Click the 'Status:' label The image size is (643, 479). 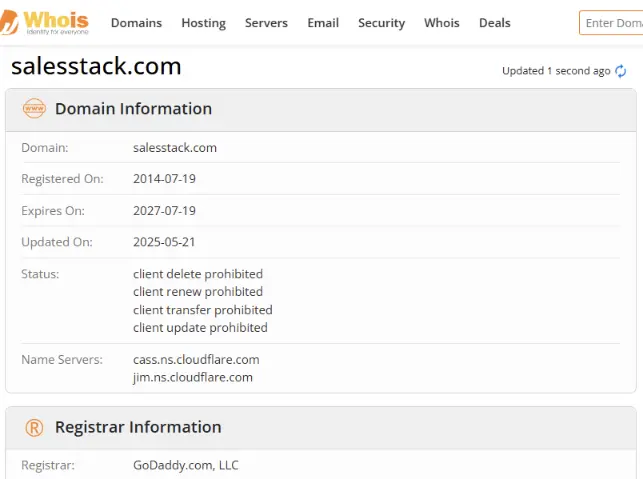[40, 274]
